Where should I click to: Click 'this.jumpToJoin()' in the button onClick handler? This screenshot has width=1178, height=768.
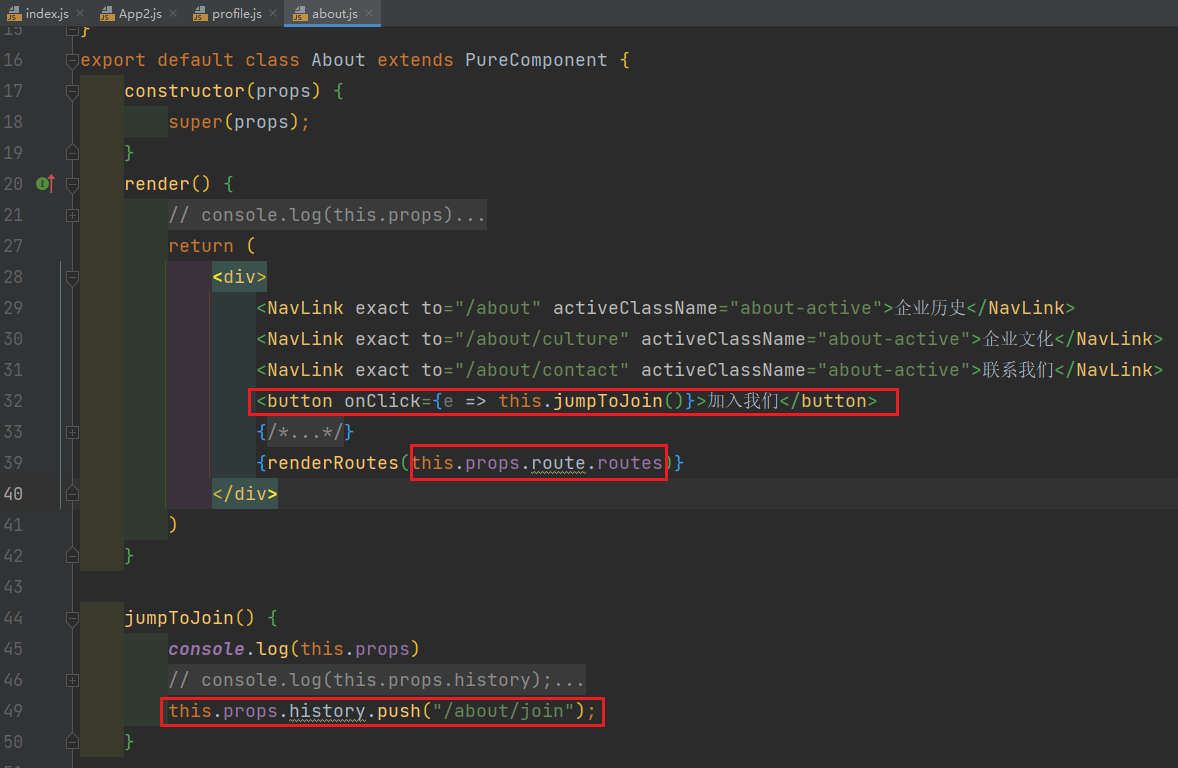pyautogui.click(x=591, y=401)
